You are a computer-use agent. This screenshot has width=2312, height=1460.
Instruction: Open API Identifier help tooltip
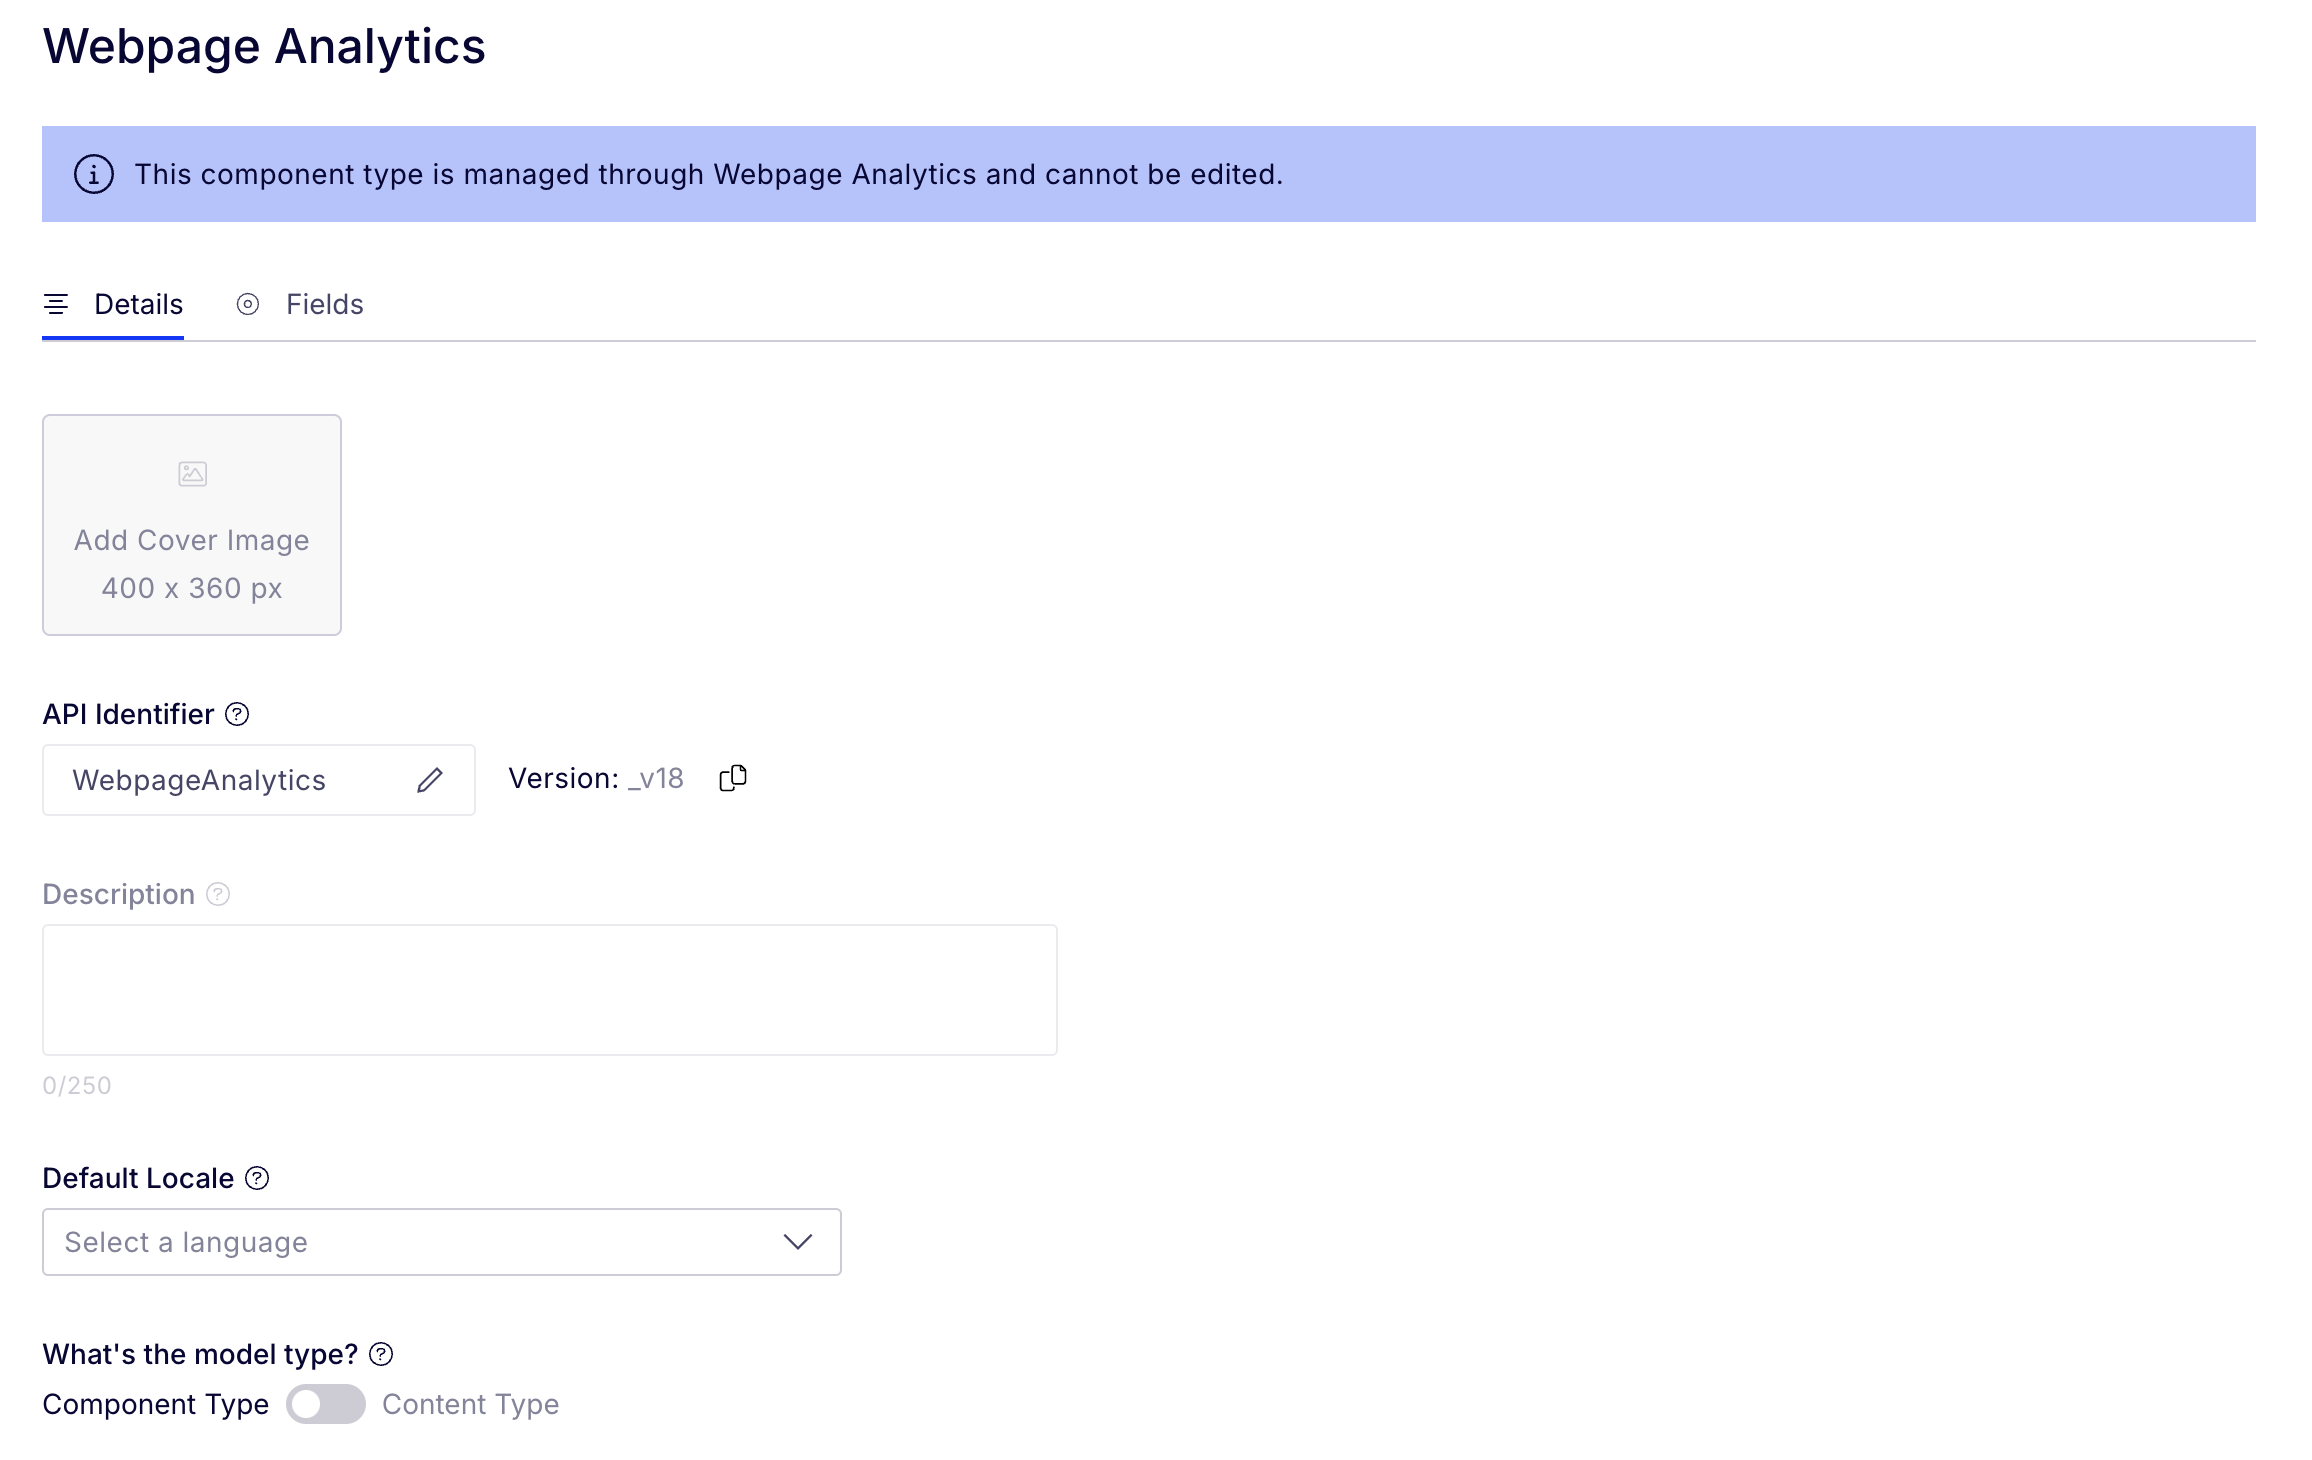click(x=237, y=714)
